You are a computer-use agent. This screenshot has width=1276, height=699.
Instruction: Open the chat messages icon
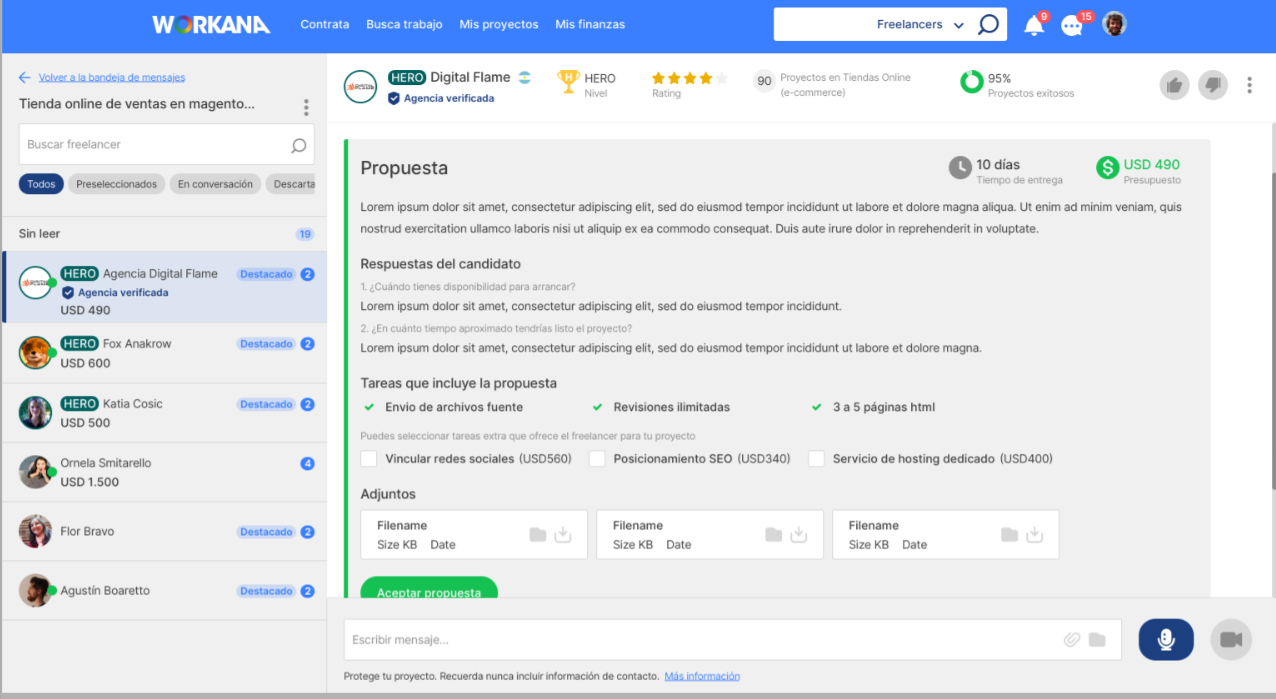point(1072,26)
